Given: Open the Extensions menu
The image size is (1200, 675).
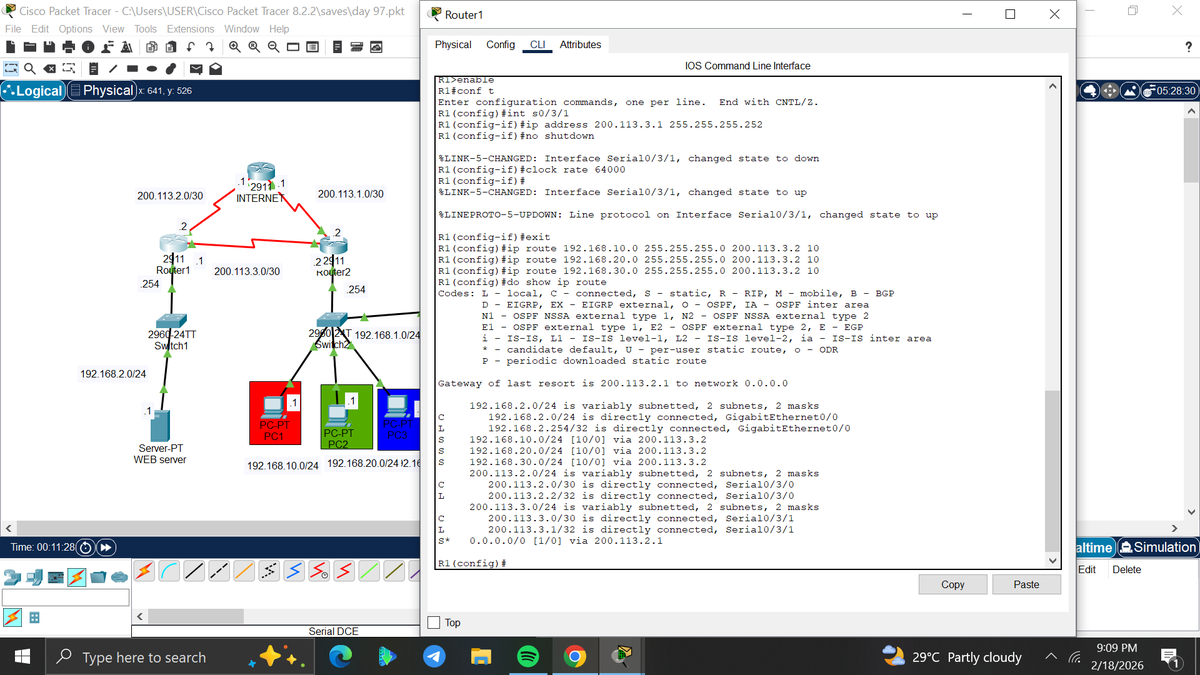Looking at the screenshot, I should [x=190, y=29].
